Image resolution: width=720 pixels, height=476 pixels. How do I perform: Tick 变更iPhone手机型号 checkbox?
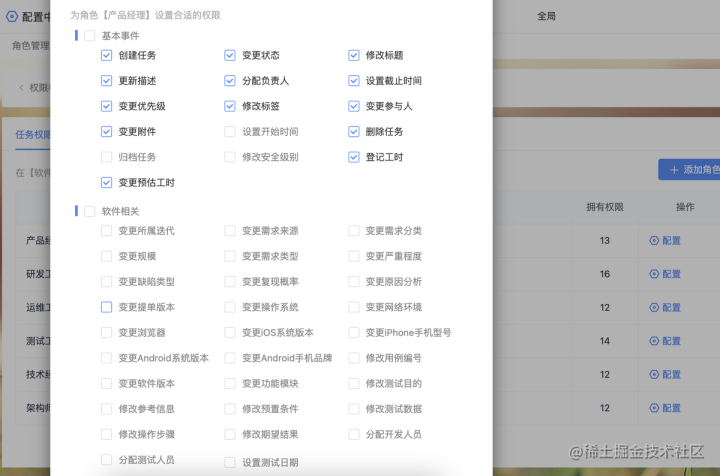[354, 332]
